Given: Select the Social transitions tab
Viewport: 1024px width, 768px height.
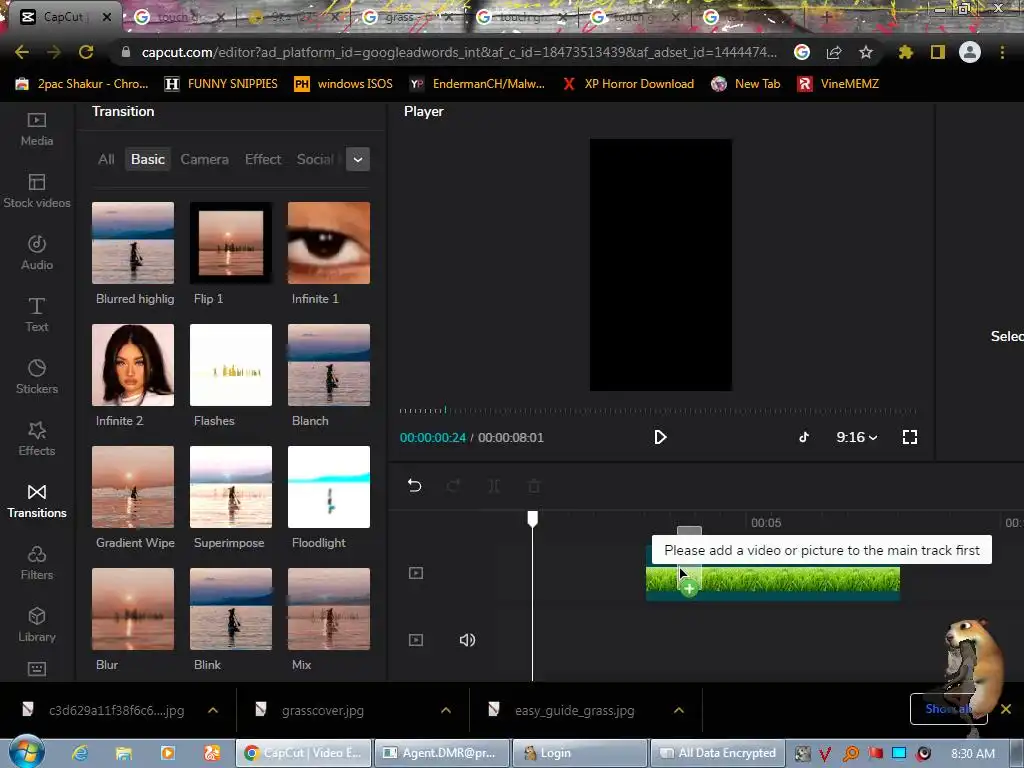Looking at the screenshot, I should point(315,159).
